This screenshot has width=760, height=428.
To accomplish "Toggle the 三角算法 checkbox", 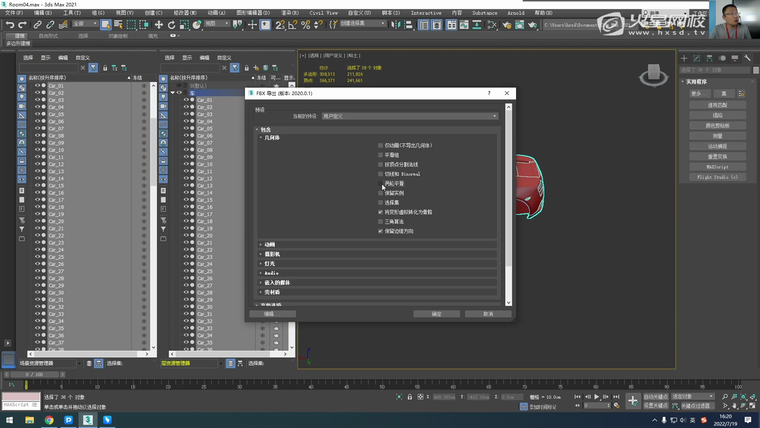I will tap(381, 221).
